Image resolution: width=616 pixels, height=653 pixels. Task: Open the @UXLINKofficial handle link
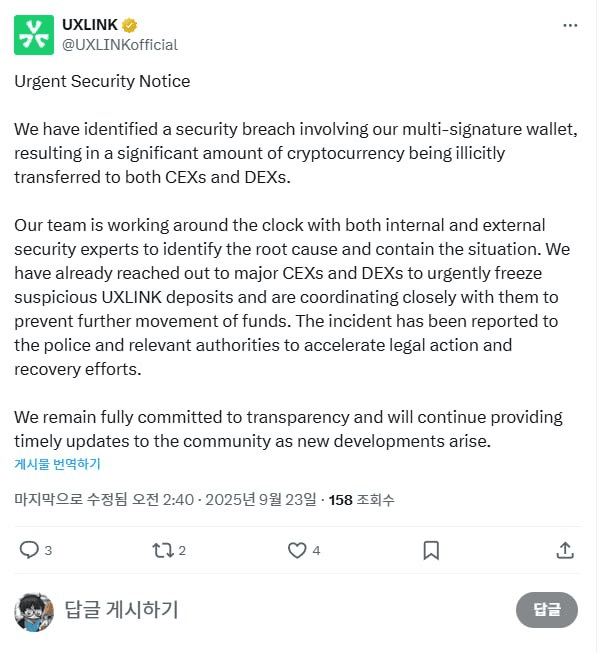120,45
